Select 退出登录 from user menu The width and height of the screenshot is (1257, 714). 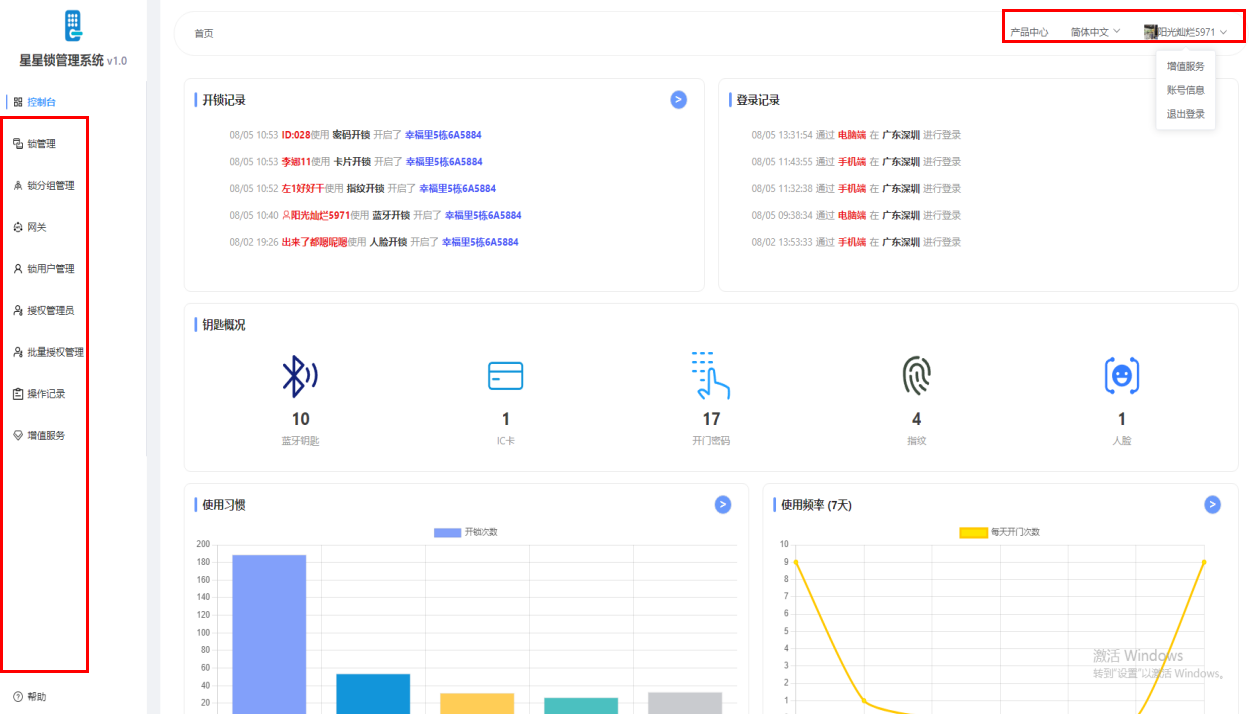(x=1185, y=114)
